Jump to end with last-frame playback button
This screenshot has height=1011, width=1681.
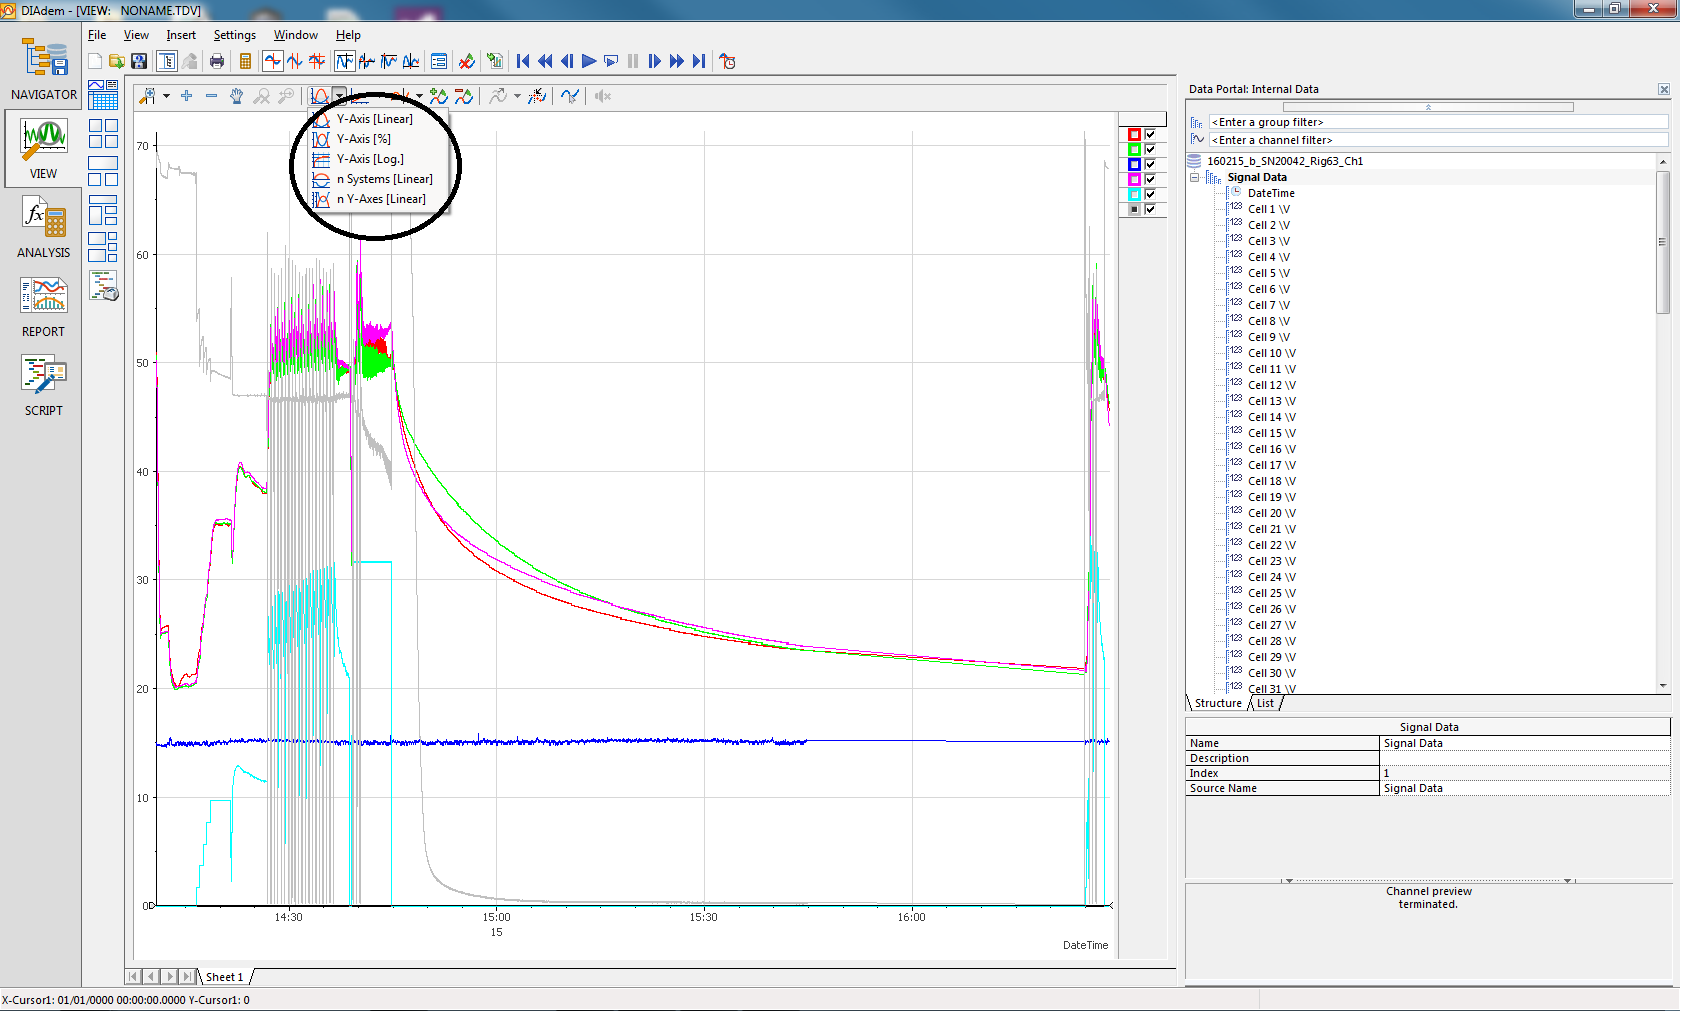tap(699, 61)
